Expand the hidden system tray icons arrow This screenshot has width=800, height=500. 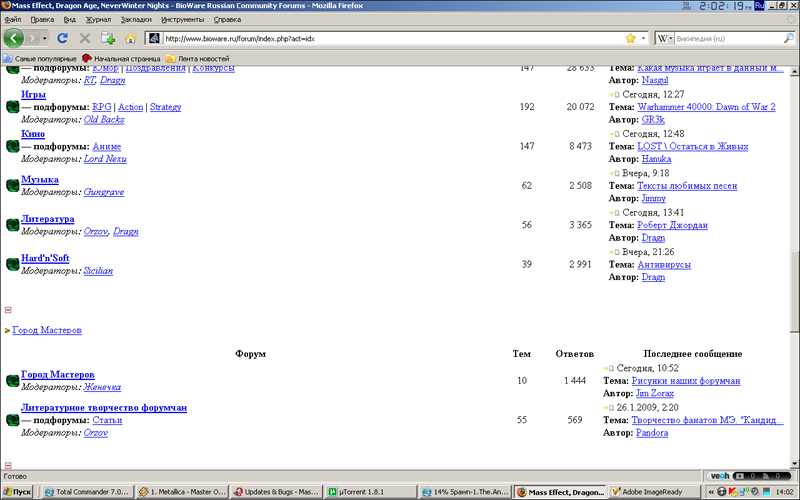point(711,492)
